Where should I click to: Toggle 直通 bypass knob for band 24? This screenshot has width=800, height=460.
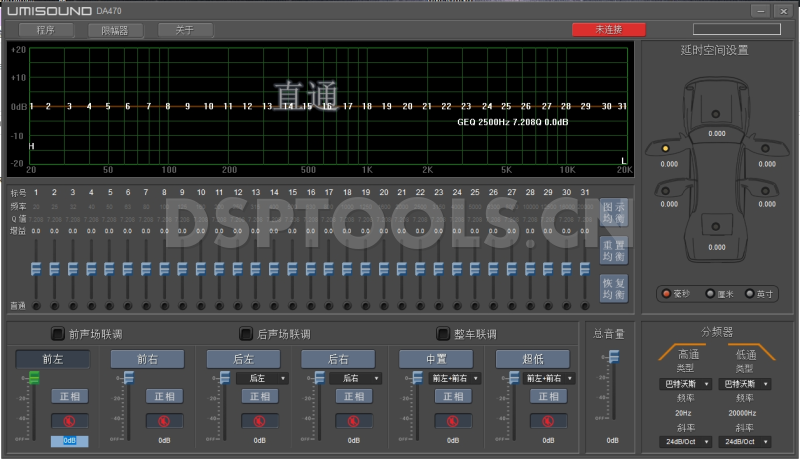(x=457, y=306)
